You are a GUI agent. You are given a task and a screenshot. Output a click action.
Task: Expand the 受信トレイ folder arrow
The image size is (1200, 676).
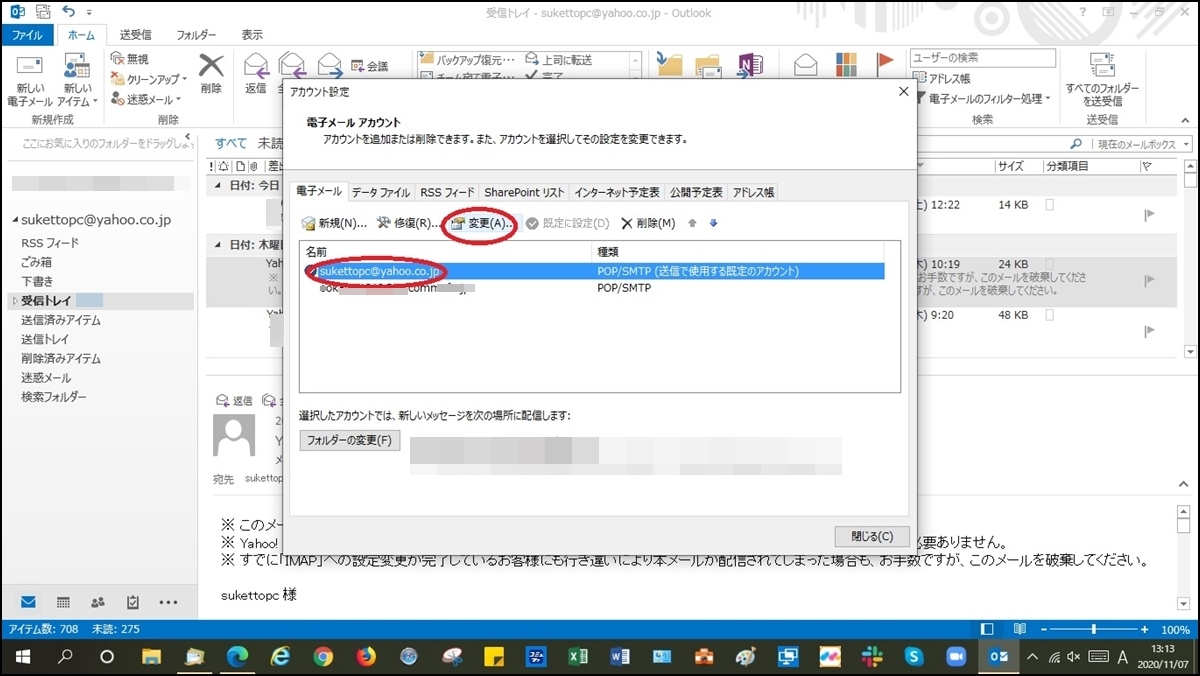14,301
